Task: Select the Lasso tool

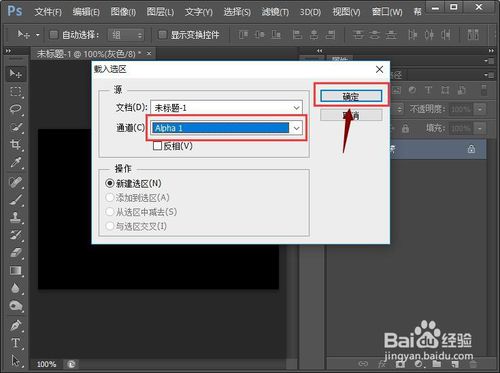Action: coord(15,109)
